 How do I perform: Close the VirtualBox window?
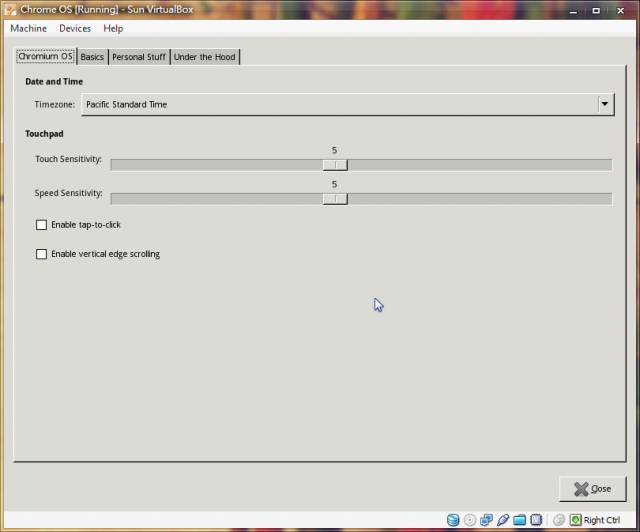[x=620, y=11]
